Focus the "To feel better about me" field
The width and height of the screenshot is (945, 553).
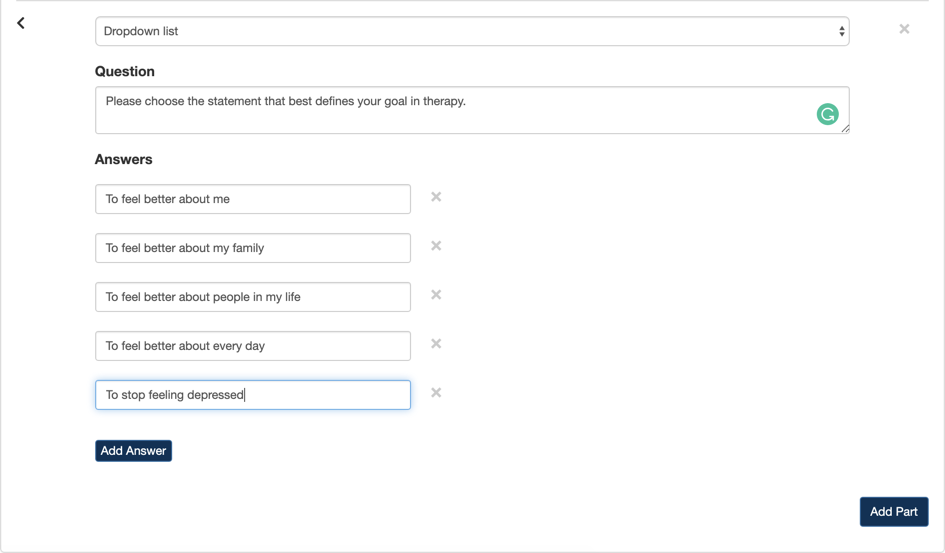click(x=252, y=199)
